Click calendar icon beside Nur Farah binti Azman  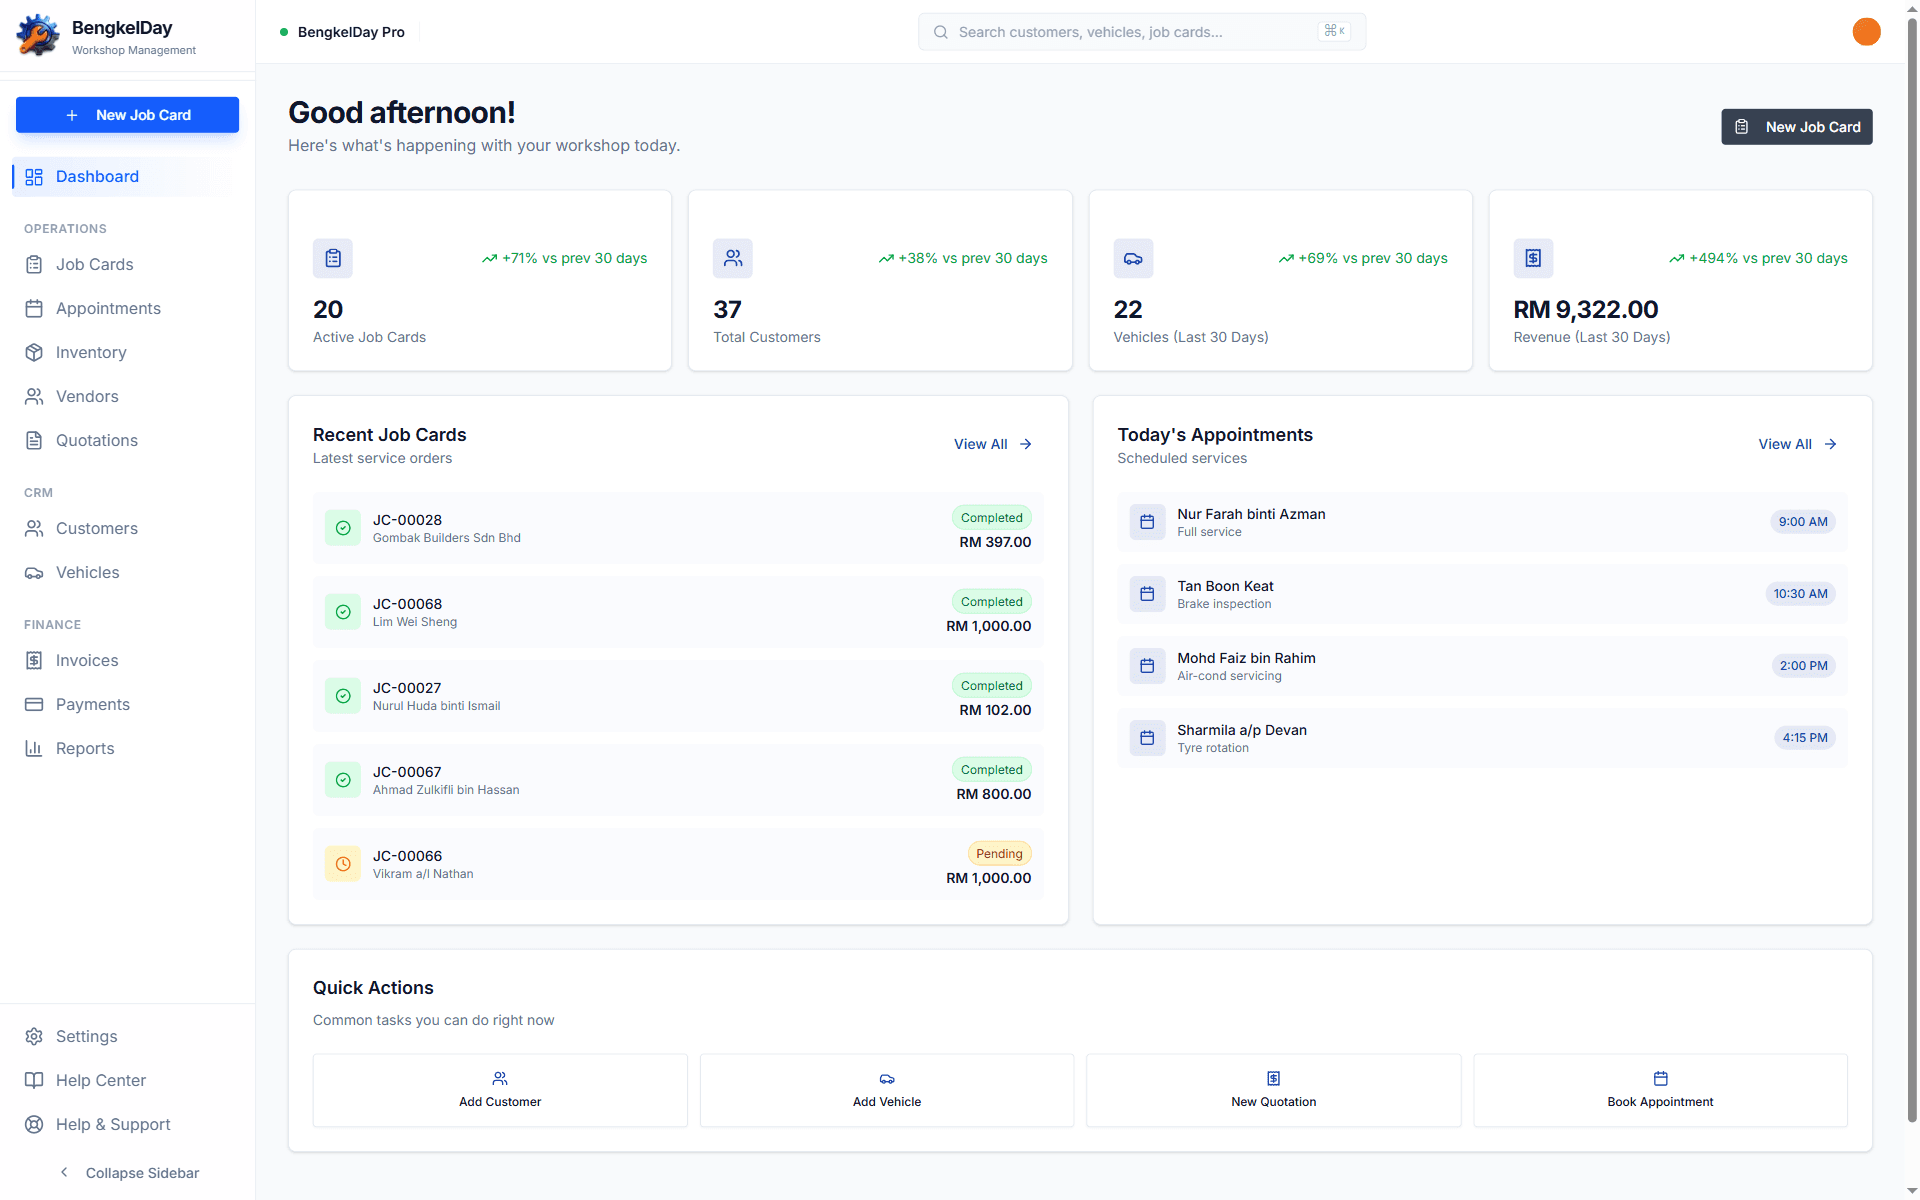click(1147, 522)
